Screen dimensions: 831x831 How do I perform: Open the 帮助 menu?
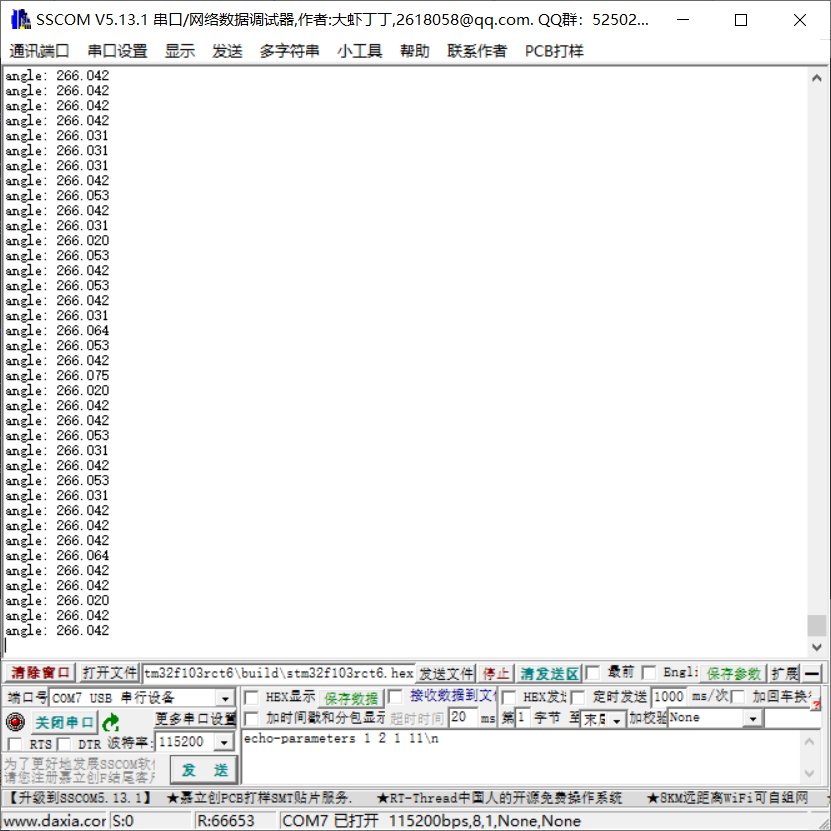(x=415, y=51)
